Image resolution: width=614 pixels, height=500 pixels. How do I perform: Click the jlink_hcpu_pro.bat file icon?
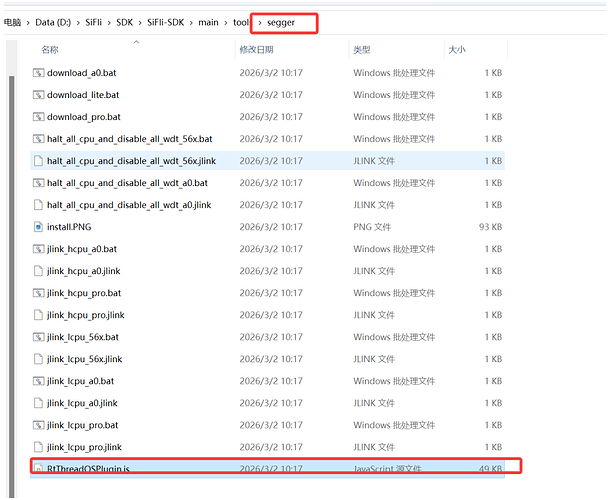(38, 293)
